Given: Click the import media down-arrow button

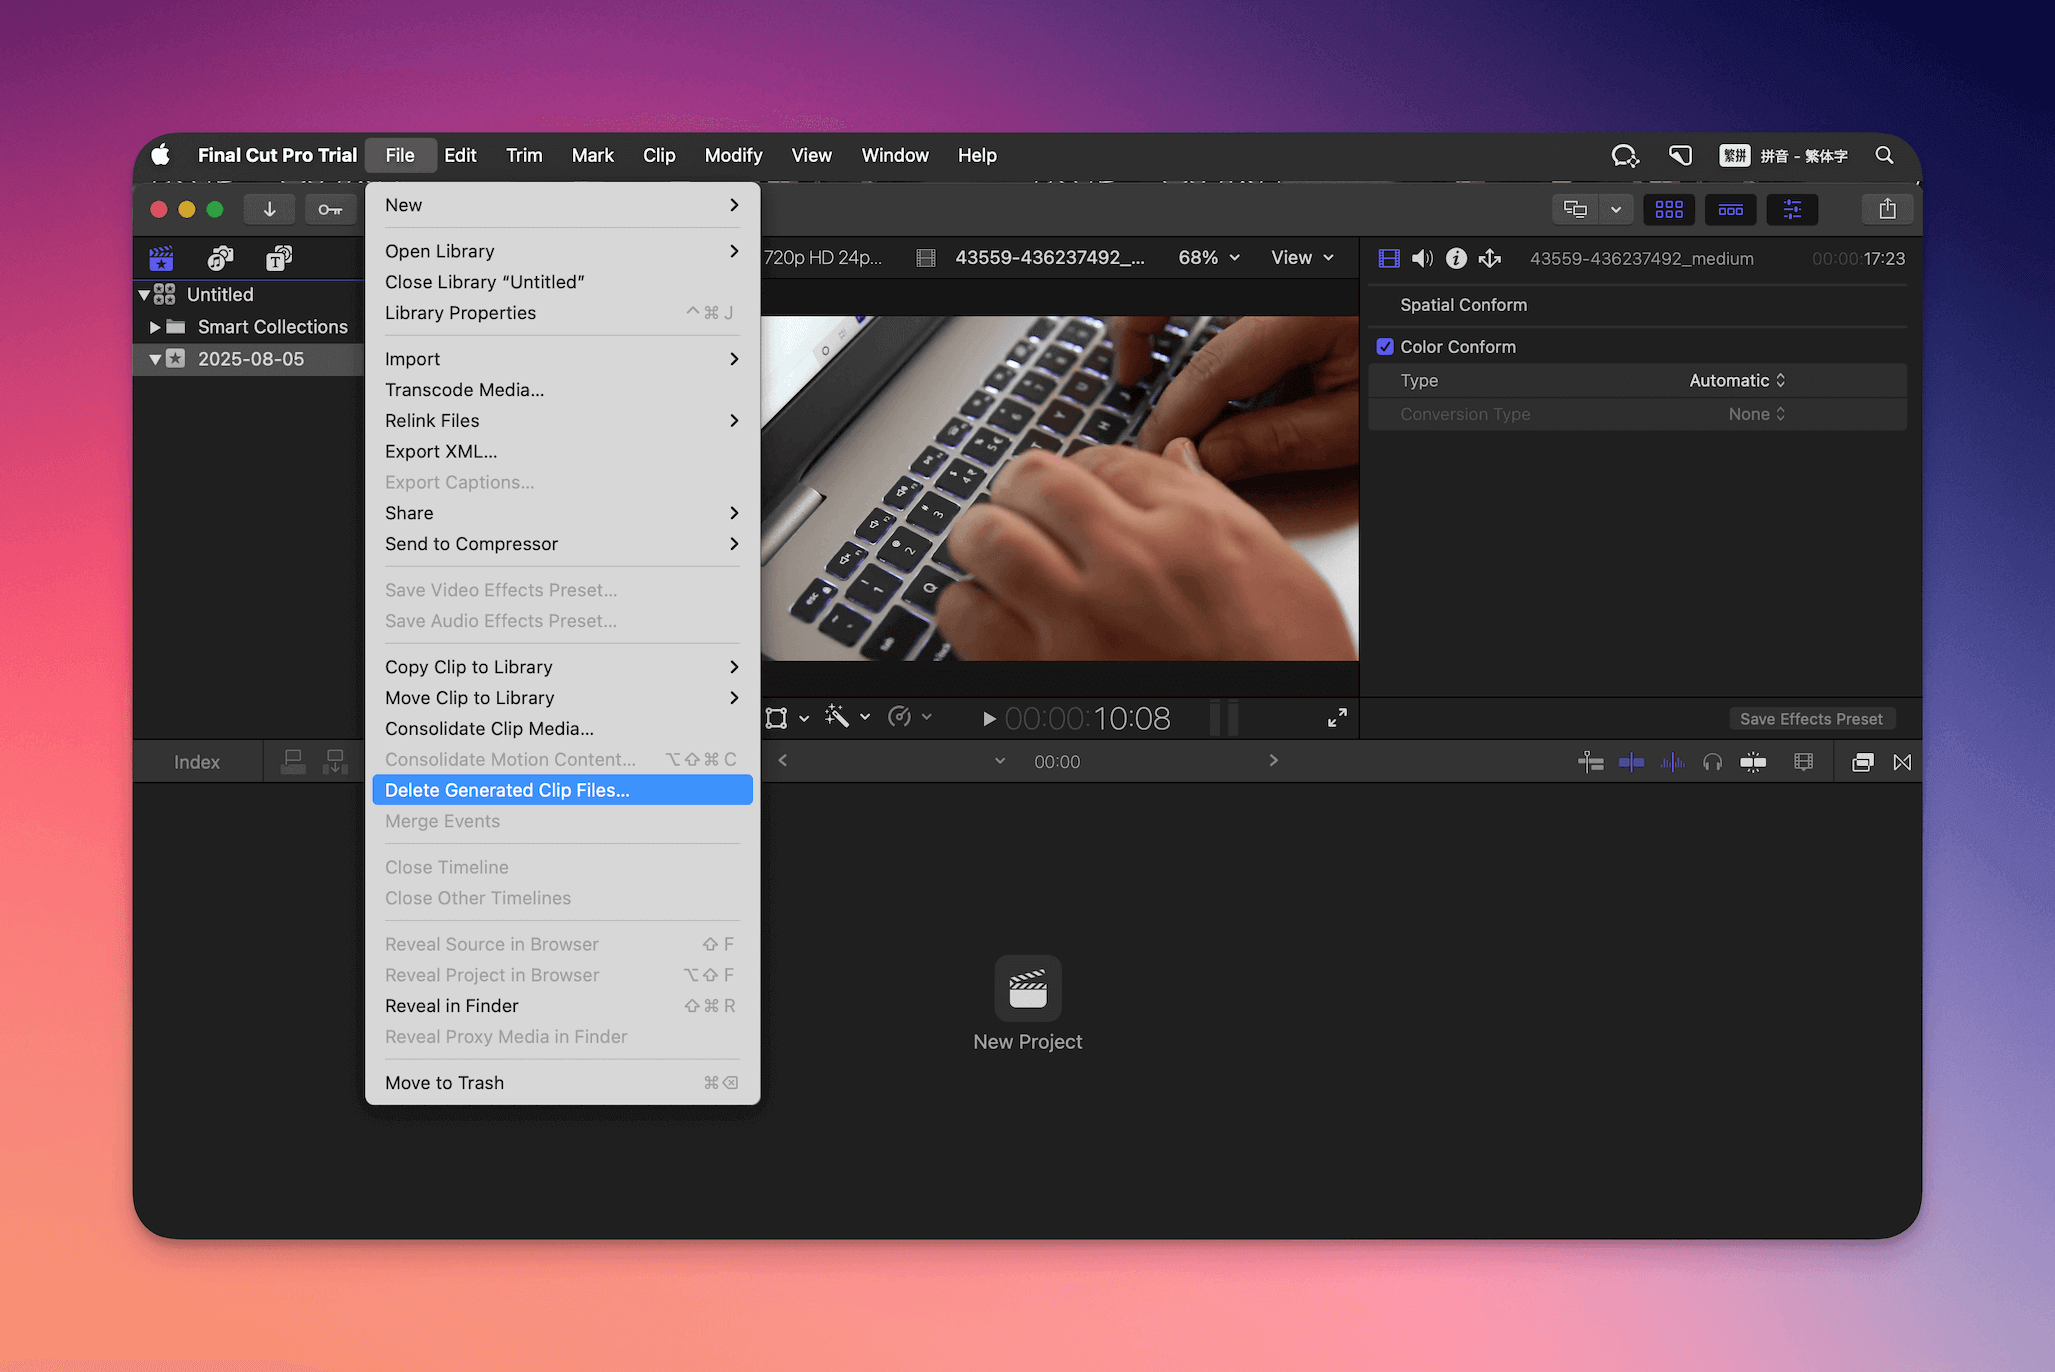Looking at the screenshot, I should (x=269, y=209).
